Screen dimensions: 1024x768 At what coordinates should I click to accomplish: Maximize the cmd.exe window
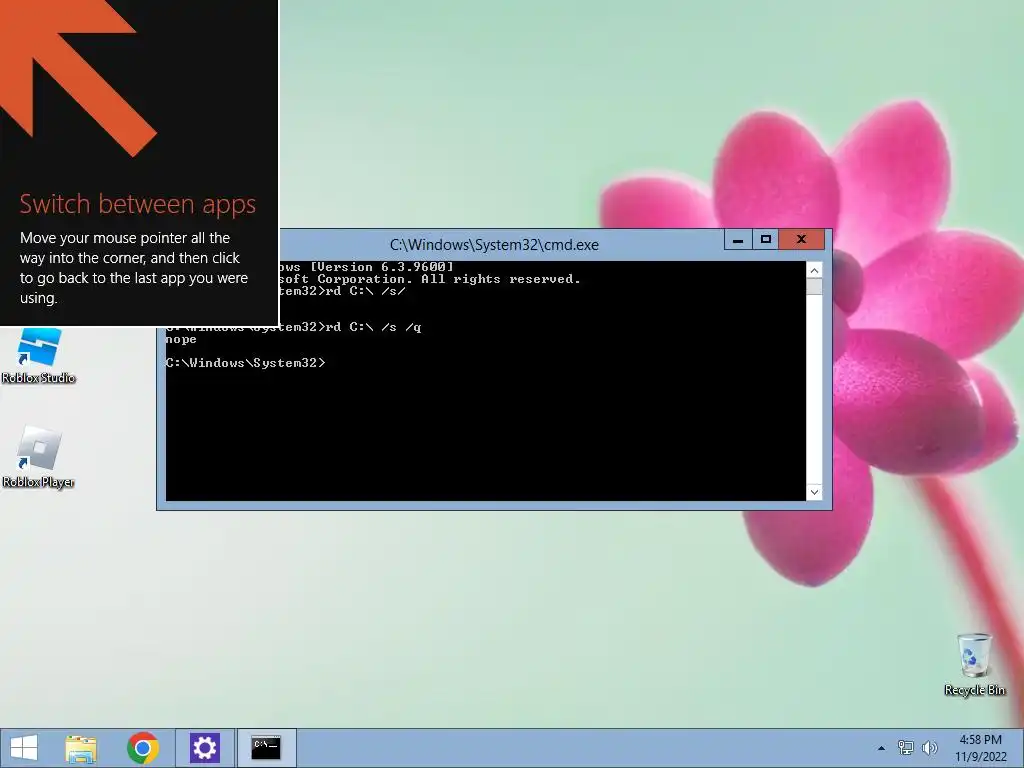tap(765, 240)
